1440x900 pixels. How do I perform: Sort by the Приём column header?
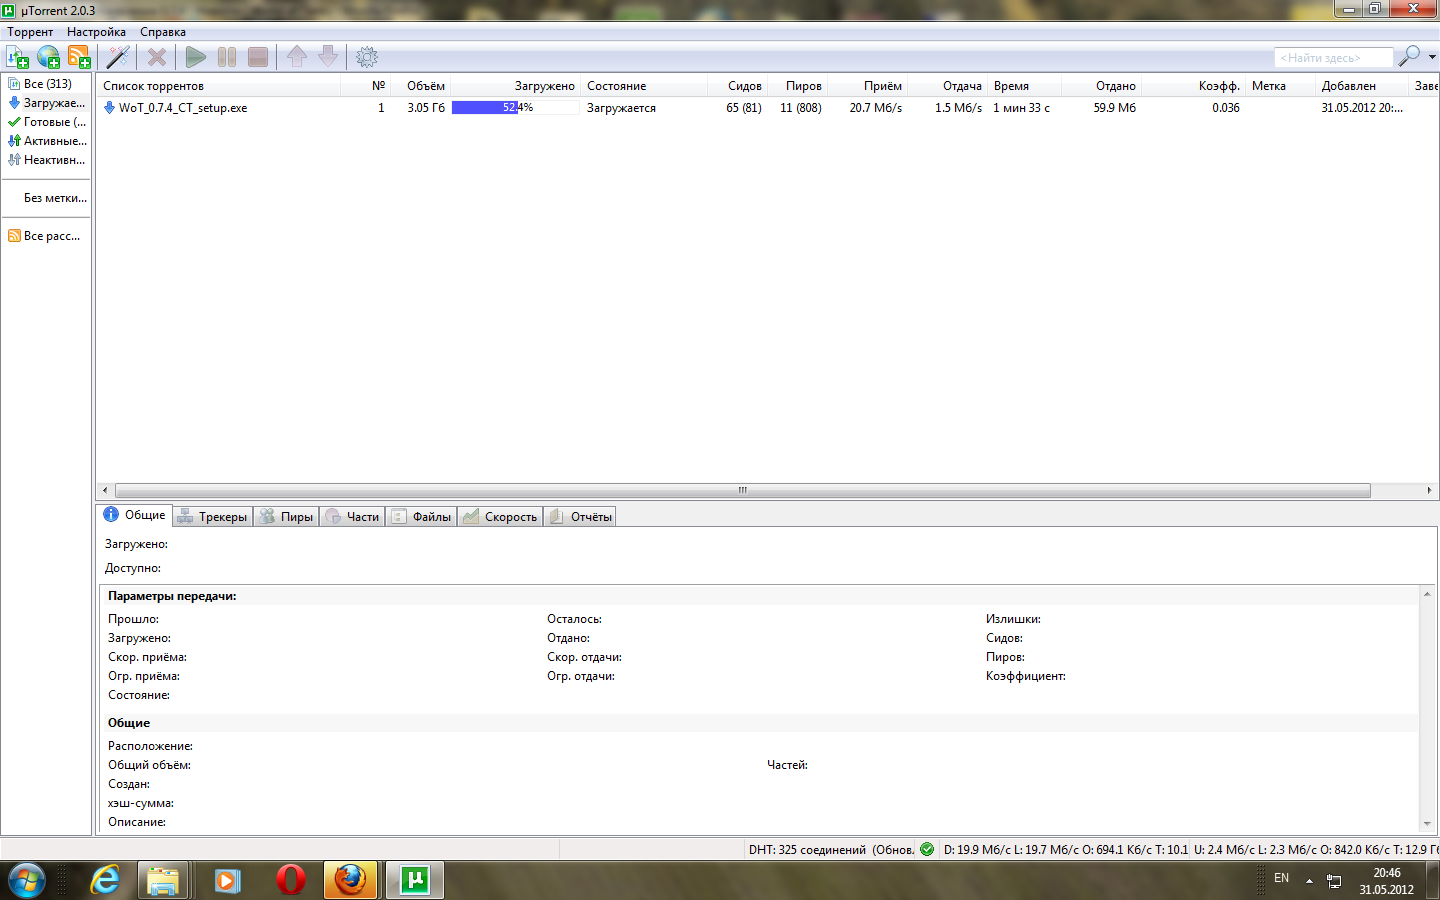(868, 86)
